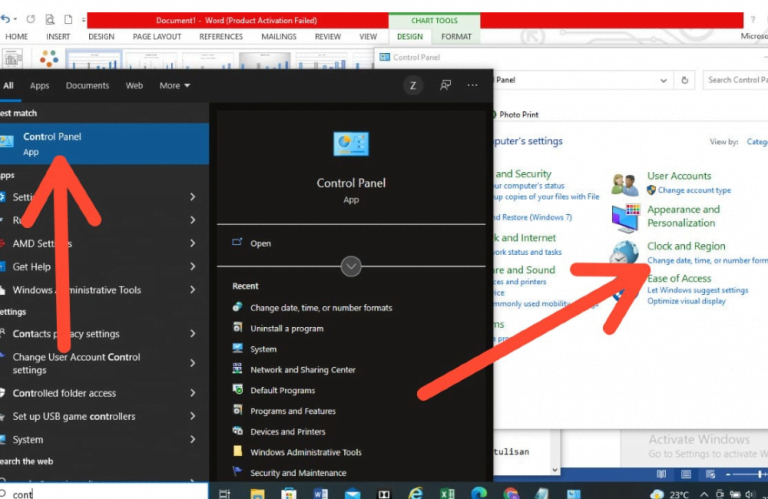This screenshot has width=768, height=499.
Task: Click the Search Control Panel input field
Action: tap(735, 80)
